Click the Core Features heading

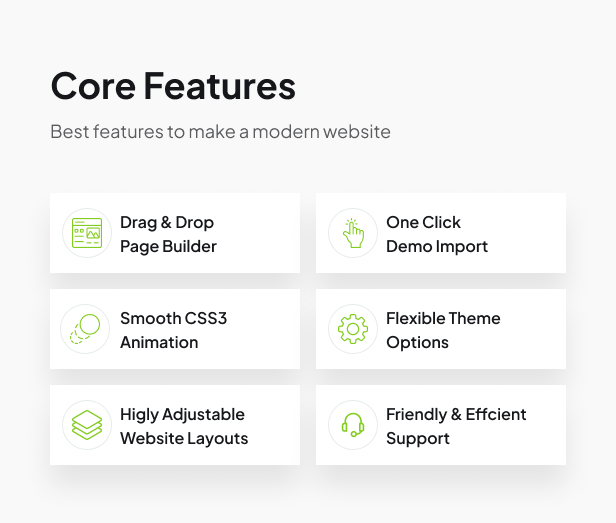click(x=173, y=87)
